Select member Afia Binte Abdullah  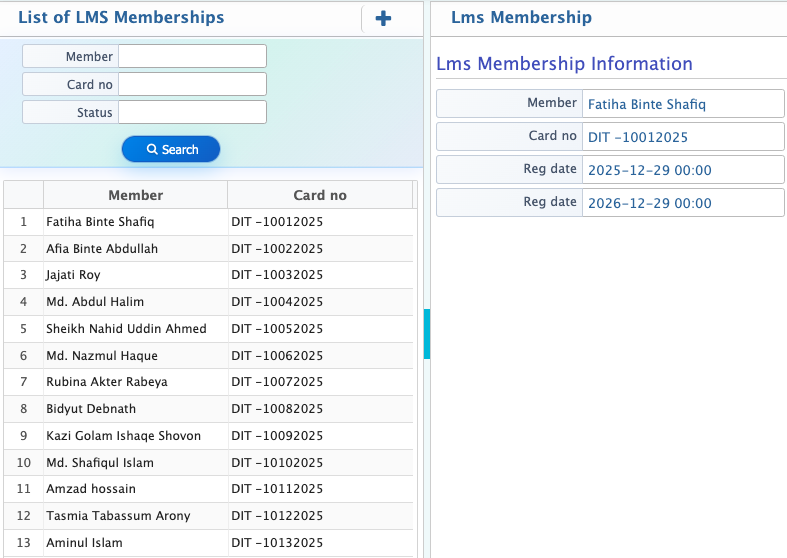point(102,248)
